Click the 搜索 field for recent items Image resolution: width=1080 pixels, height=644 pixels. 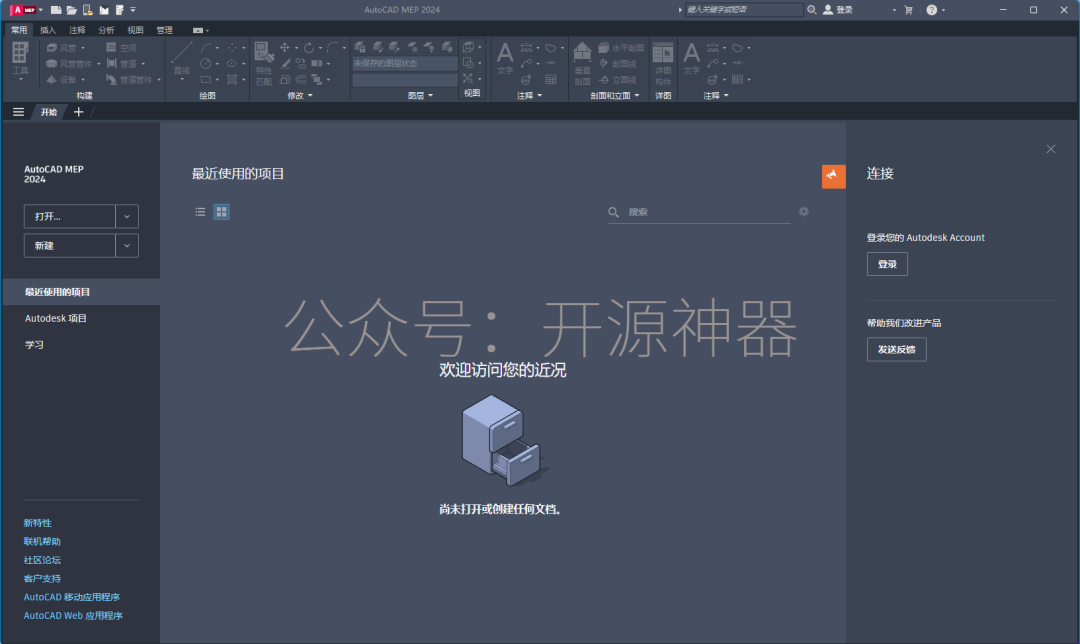699,212
